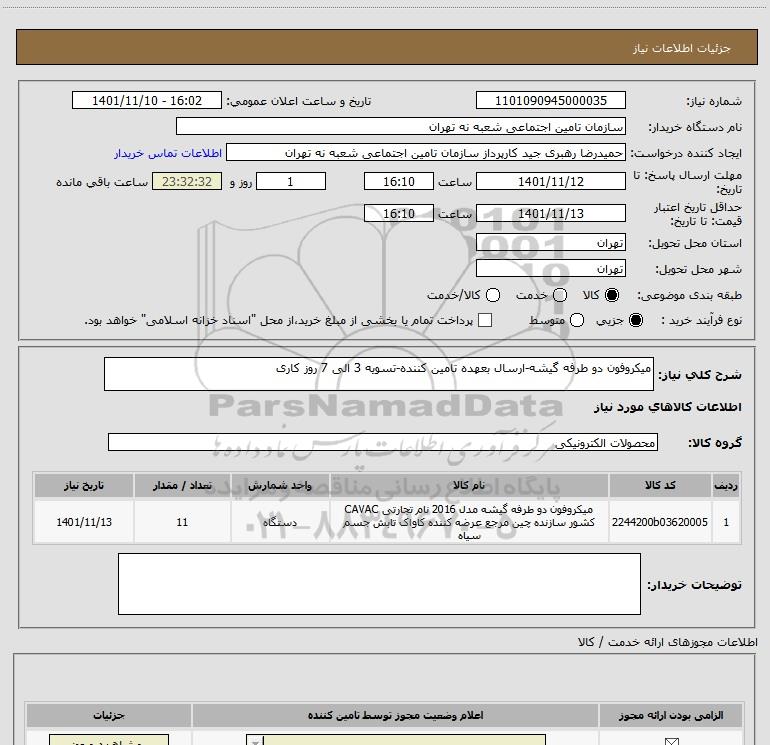Click the کد کالا column header
Image resolution: width=770 pixels, height=745 pixels.
[660, 485]
